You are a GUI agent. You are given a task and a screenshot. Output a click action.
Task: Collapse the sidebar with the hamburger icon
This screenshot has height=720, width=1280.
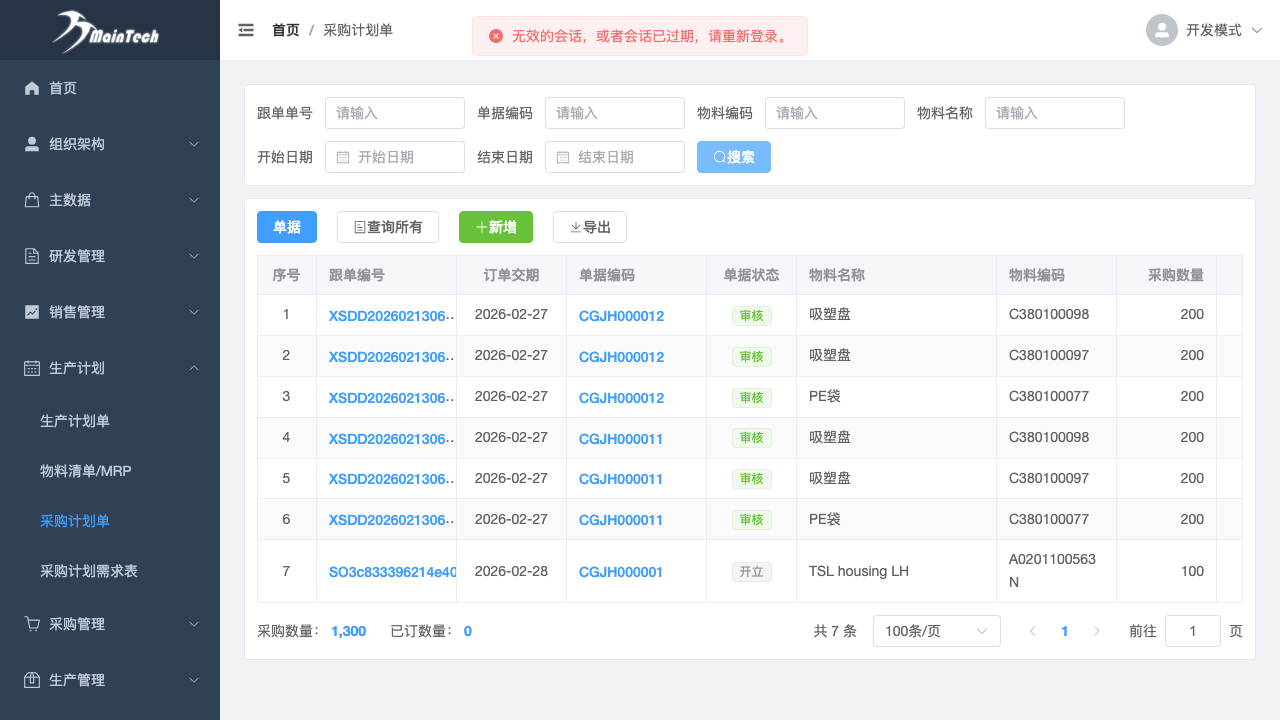click(x=246, y=30)
